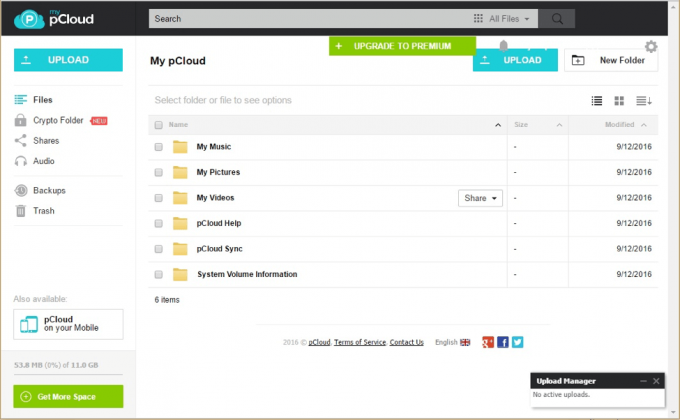Screen dimensions: 680x420
Task: Sort by the Name column arrow
Action: coord(498,125)
